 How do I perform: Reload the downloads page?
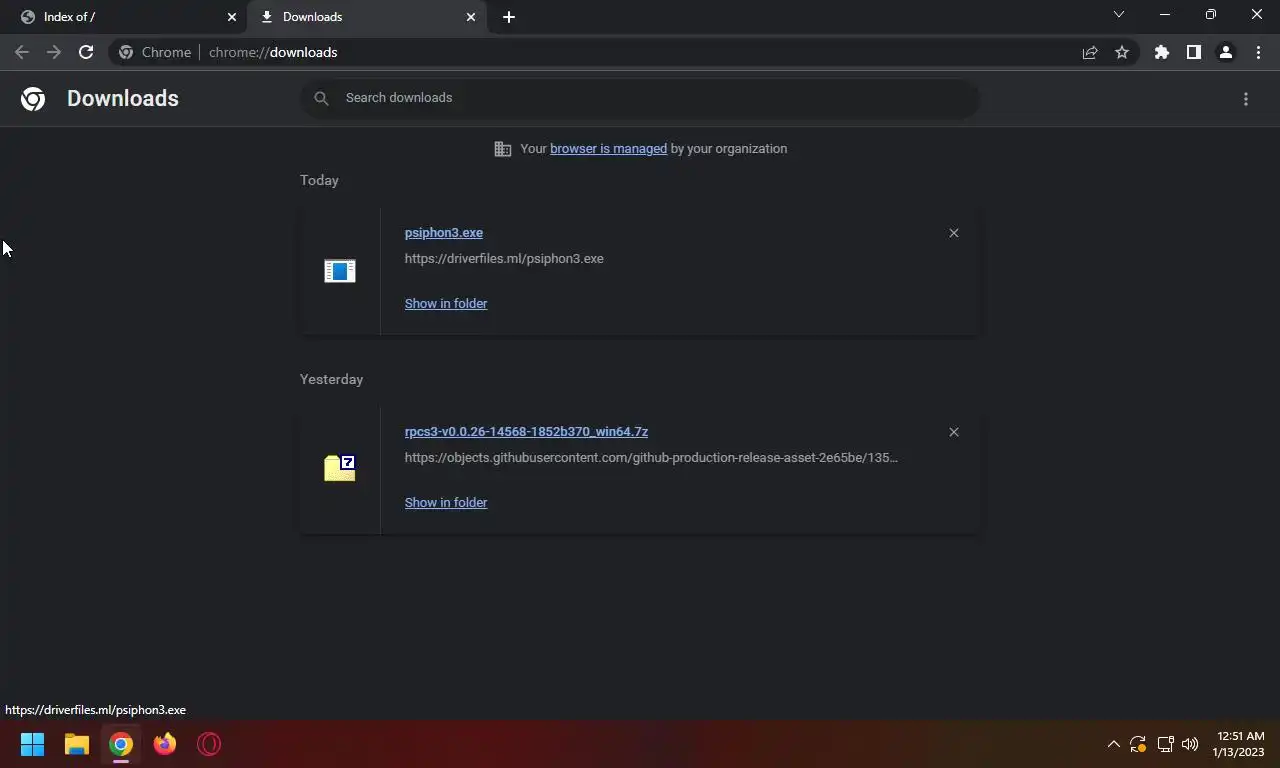click(x=86, y=52)
